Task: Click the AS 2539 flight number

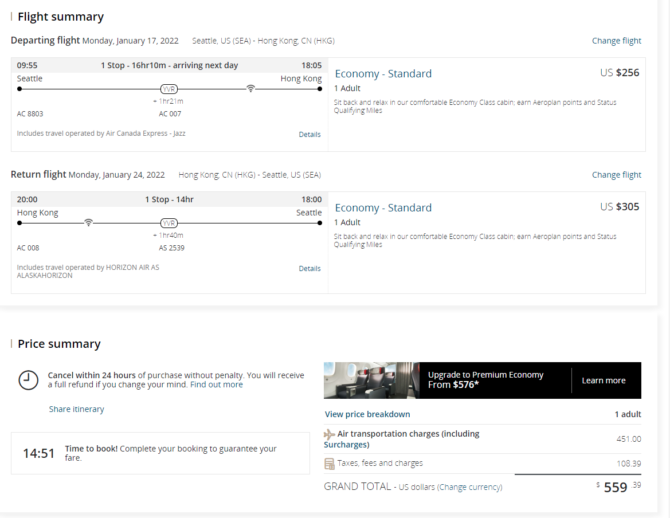Action: (x=171, y=248)
